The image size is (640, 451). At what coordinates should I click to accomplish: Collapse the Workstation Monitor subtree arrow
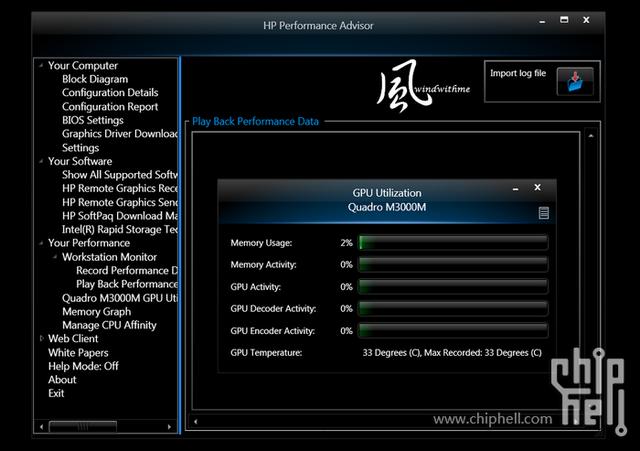[55, 257]
